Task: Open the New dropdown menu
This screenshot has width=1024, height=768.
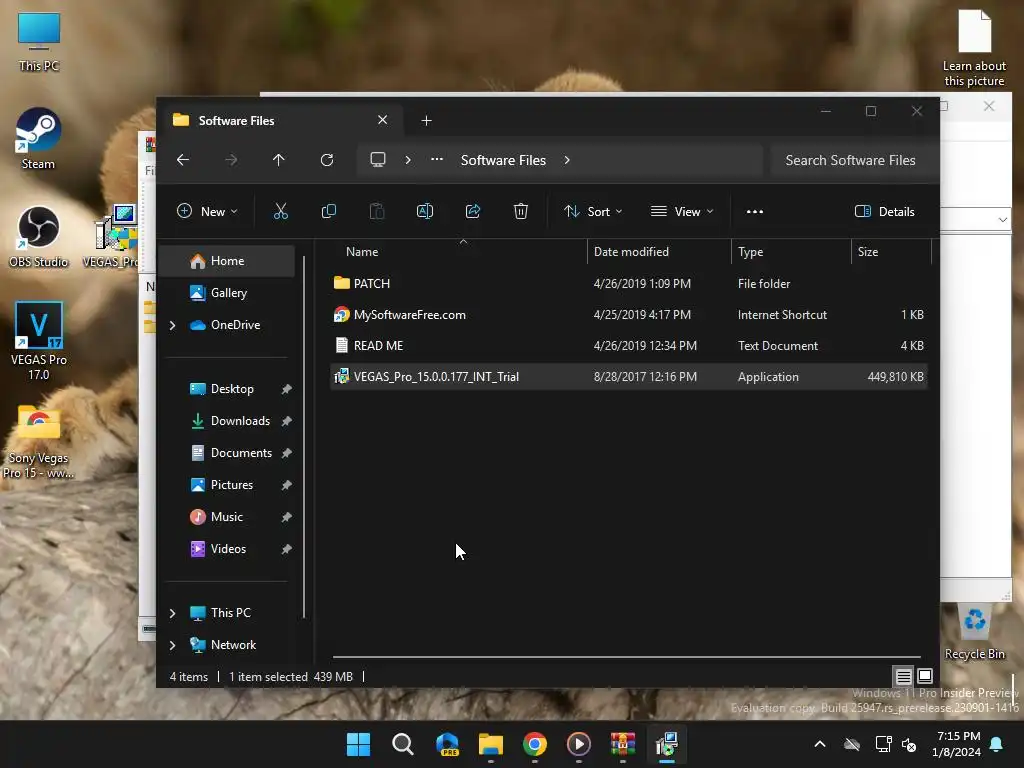Action: point(207,212)
